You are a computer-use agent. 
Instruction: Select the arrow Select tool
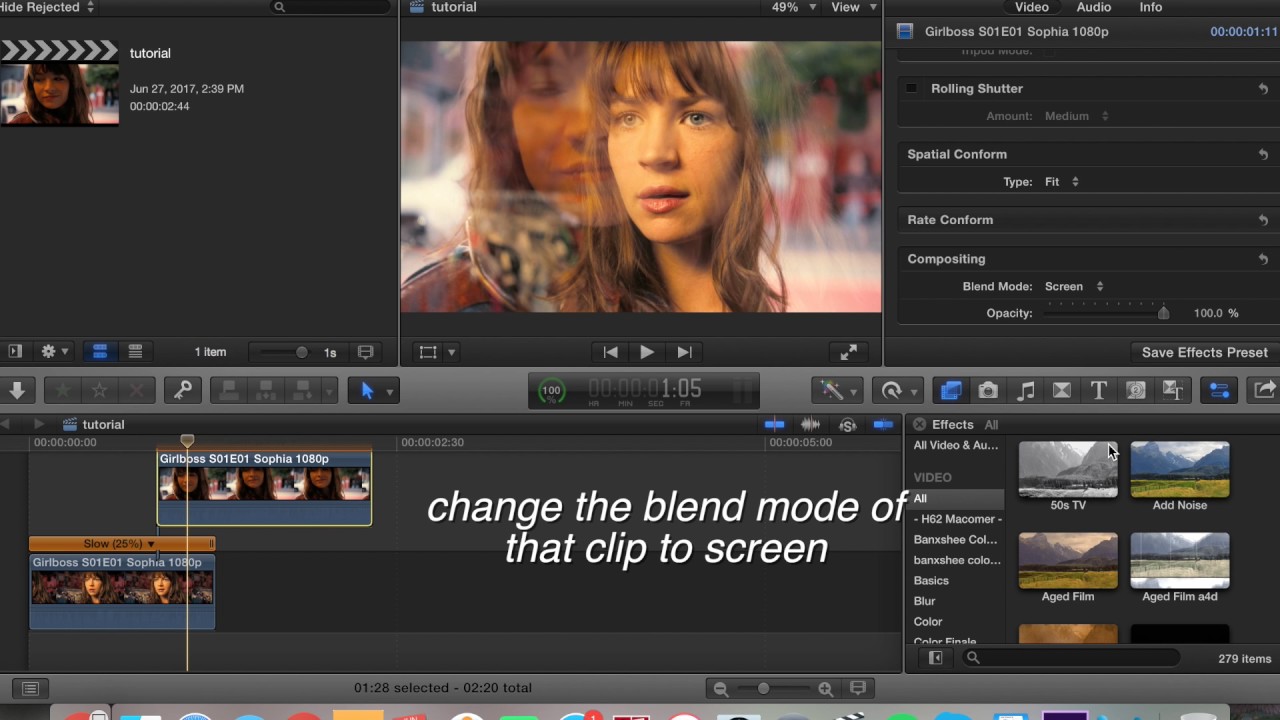pos(366,391)
